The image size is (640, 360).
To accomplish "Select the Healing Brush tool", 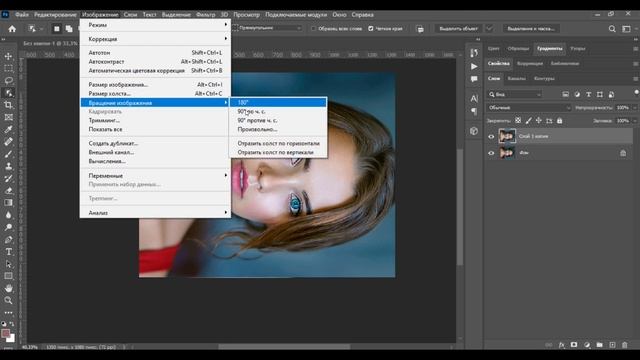I will 8,142.
